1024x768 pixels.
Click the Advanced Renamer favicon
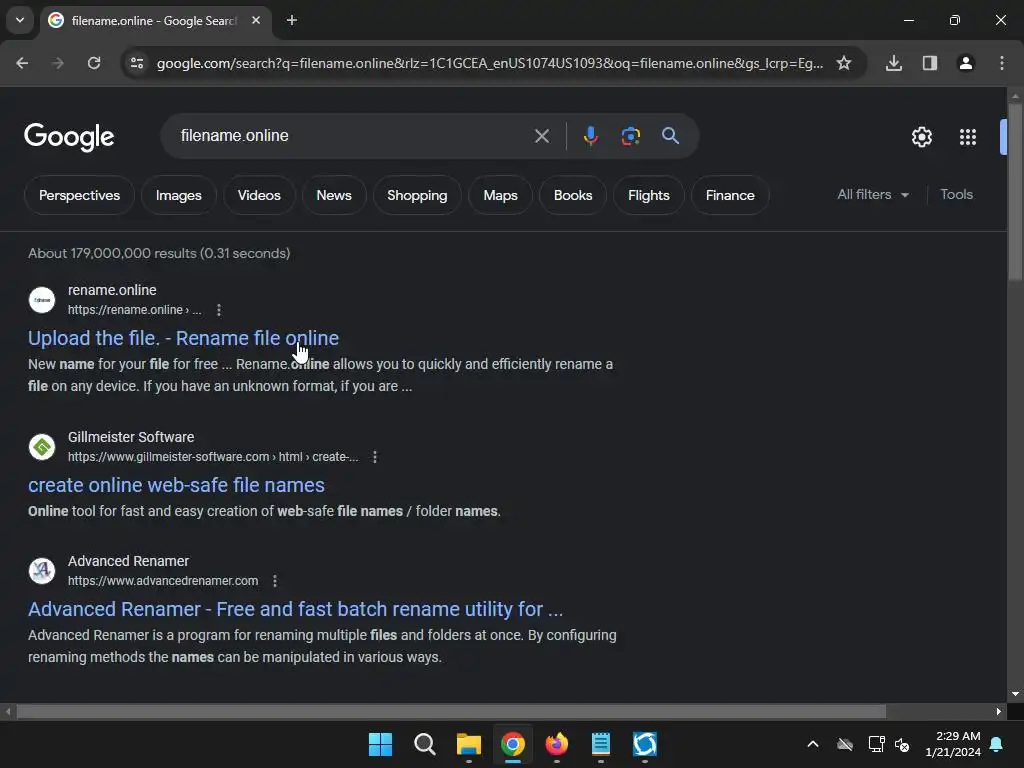pyautogui.click(x=42, y=571)
